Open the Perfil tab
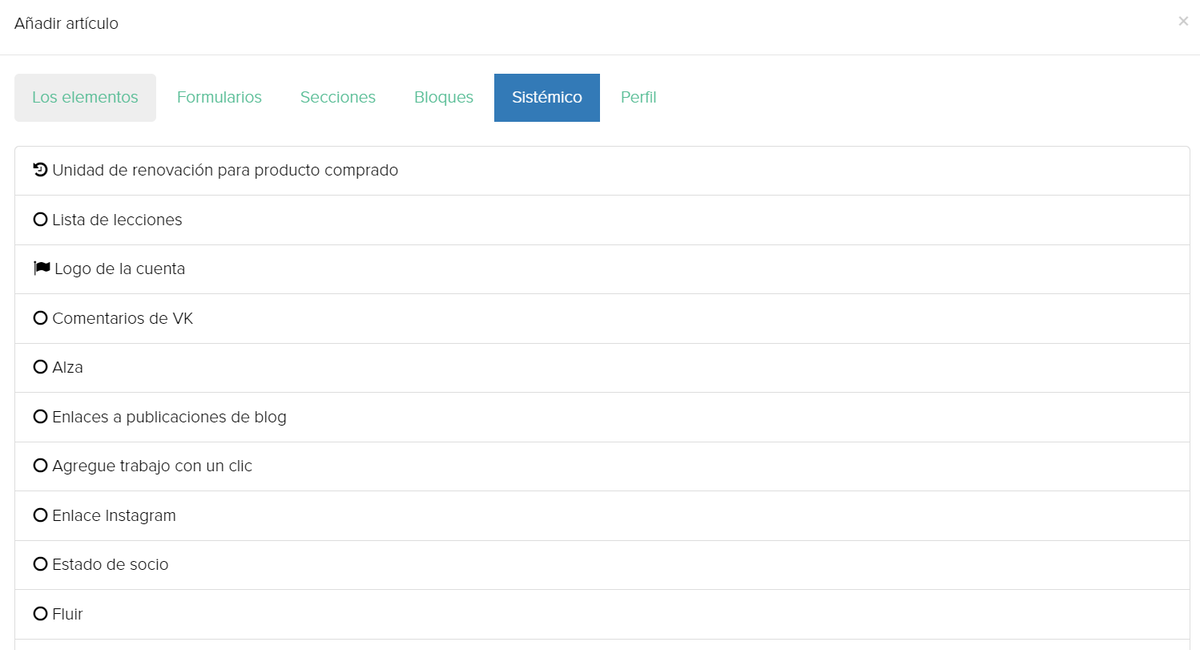The image size is (1200, 650). pos(638,97)
